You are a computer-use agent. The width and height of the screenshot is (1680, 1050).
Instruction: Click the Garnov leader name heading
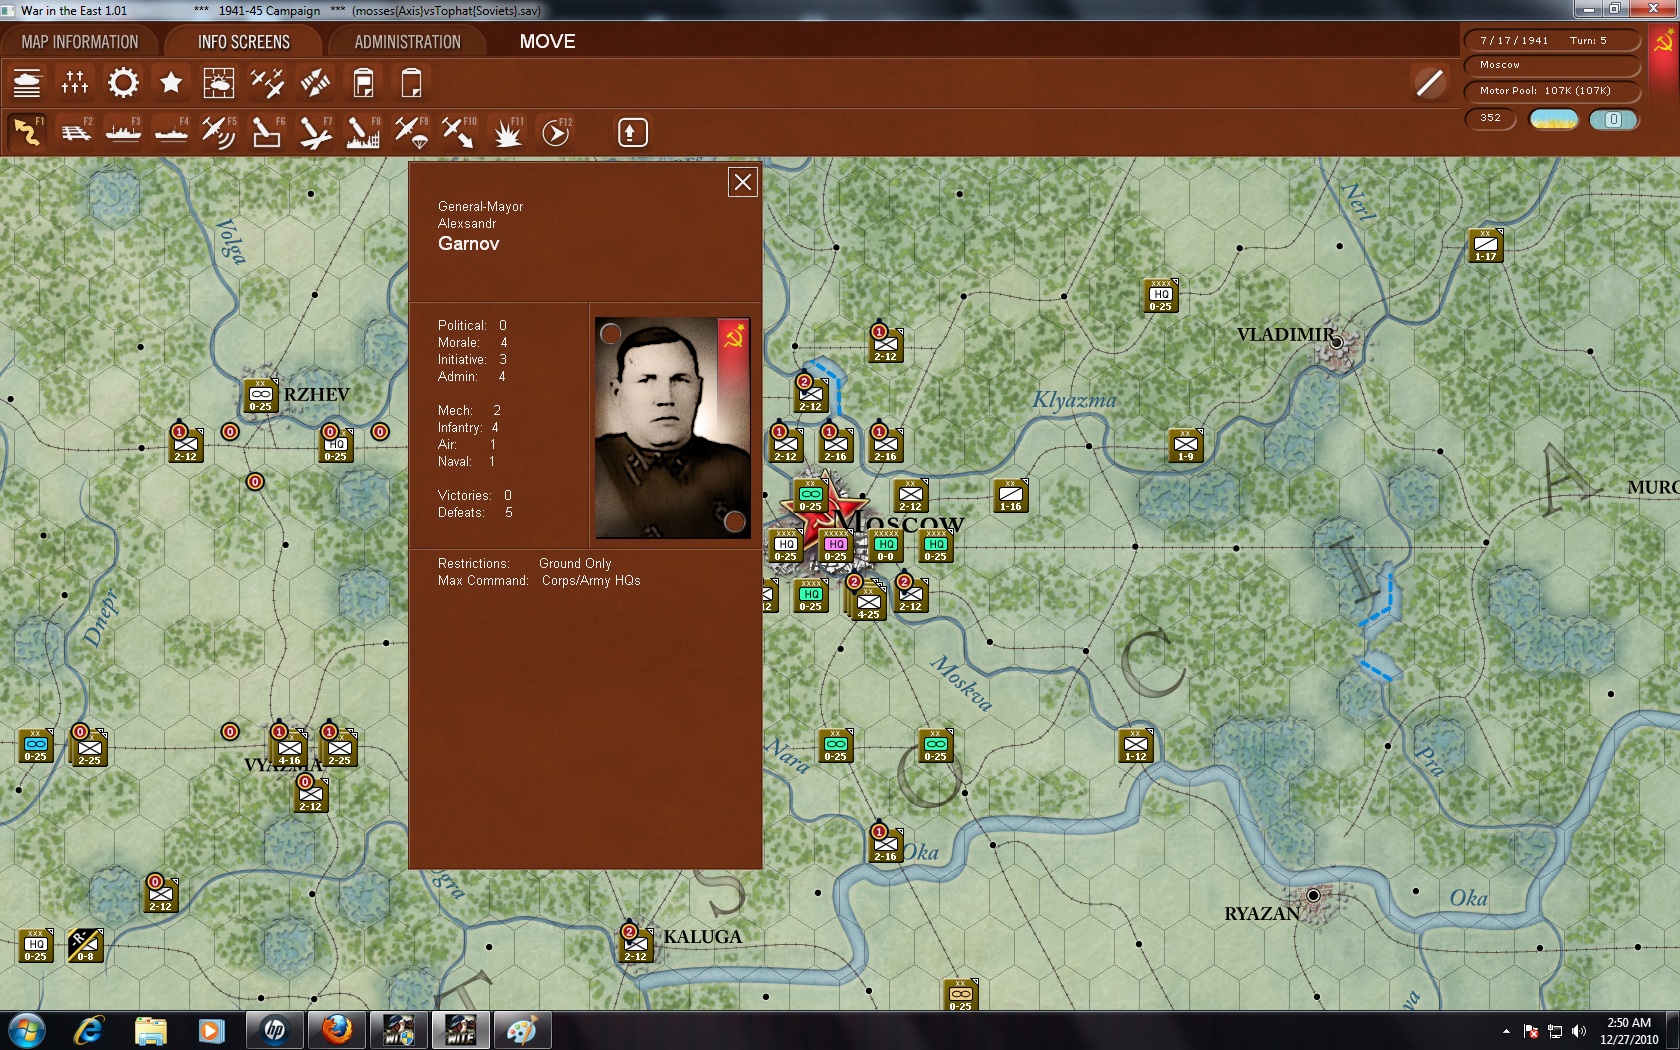468,244
